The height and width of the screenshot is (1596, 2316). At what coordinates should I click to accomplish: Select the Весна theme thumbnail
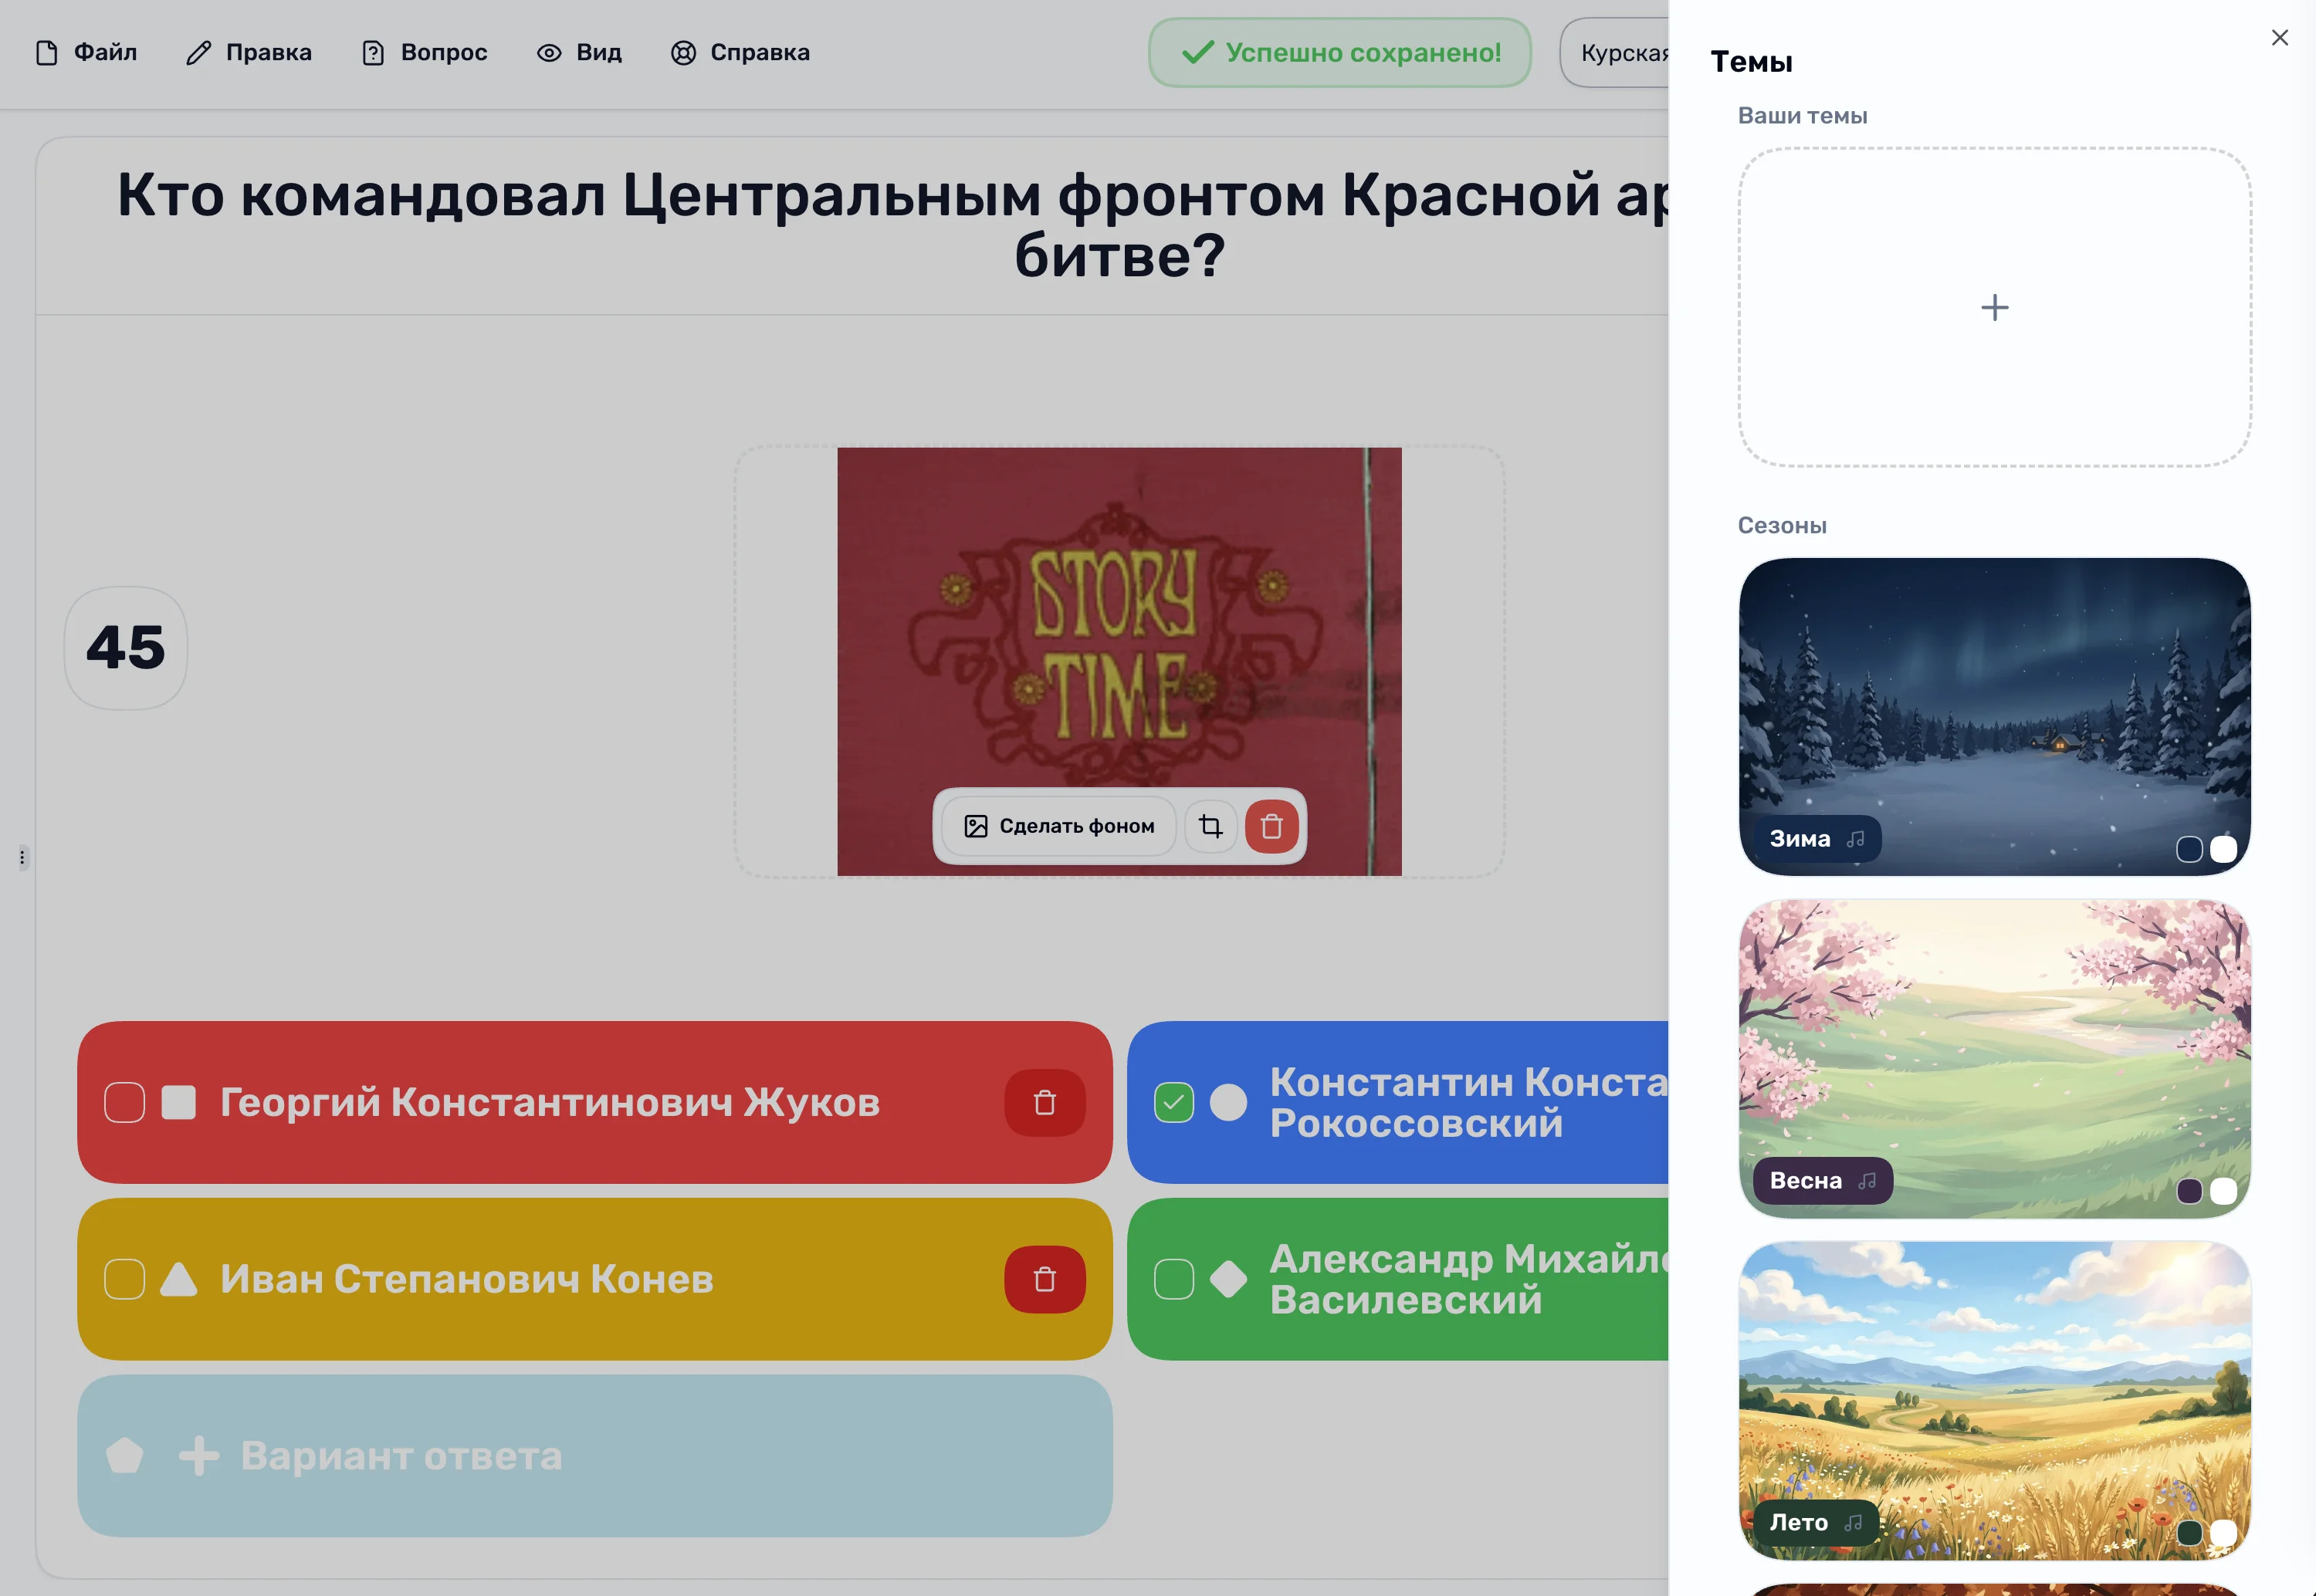pos(1994,1058)
